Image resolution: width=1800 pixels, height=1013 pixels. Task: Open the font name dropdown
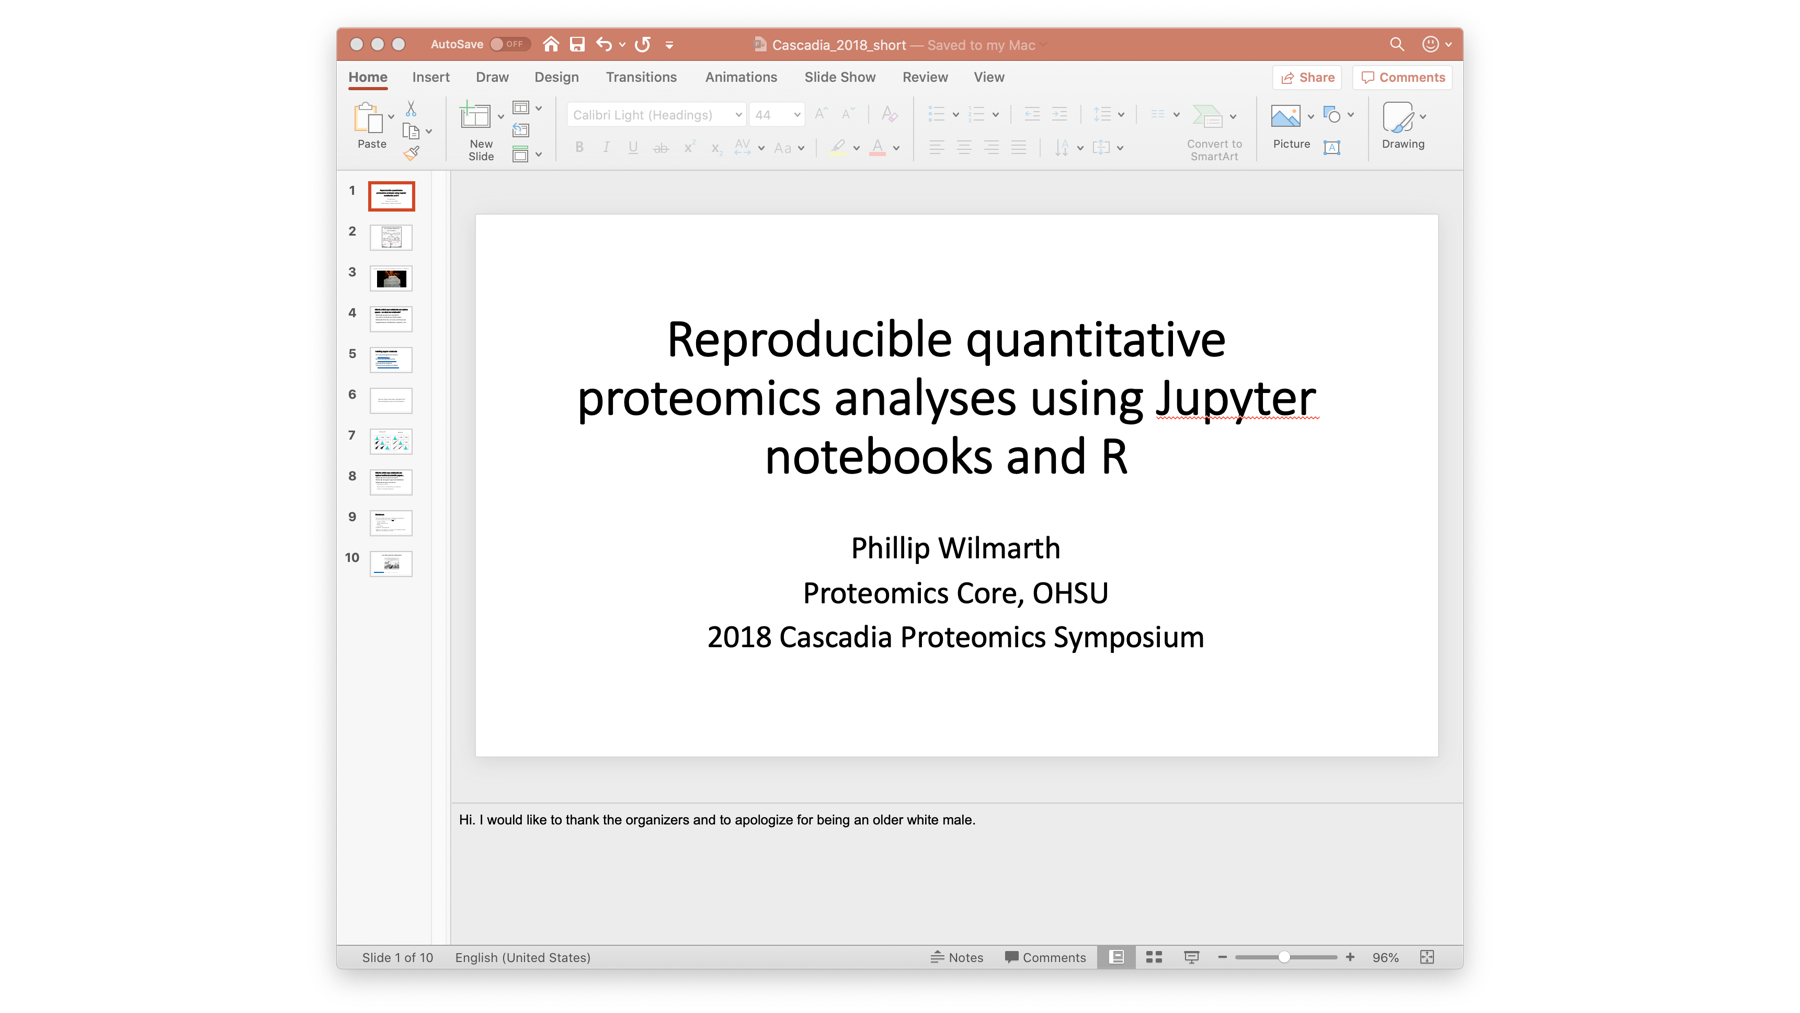tap(739, 115)
